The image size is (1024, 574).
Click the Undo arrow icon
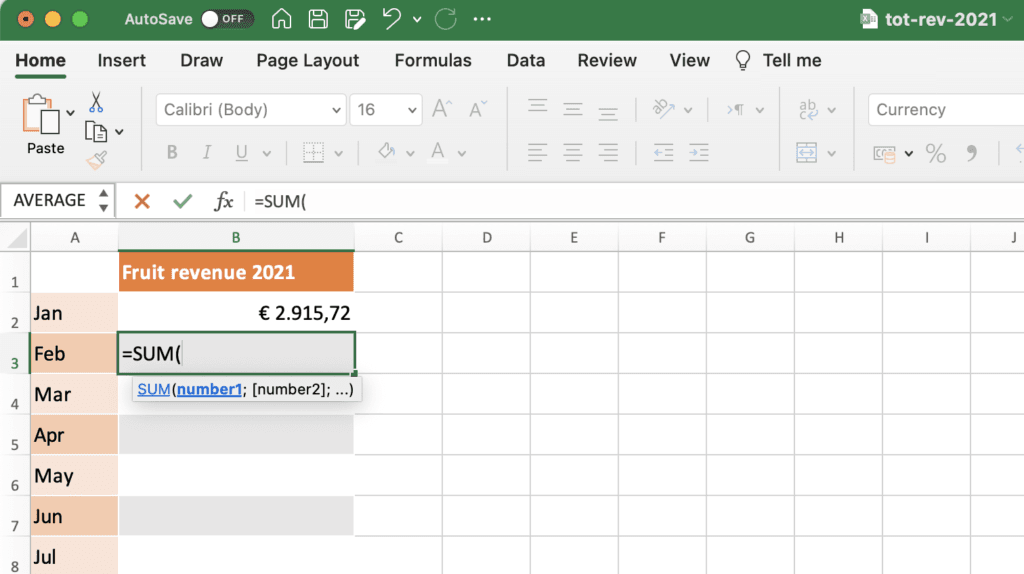[x=391, y=19]
